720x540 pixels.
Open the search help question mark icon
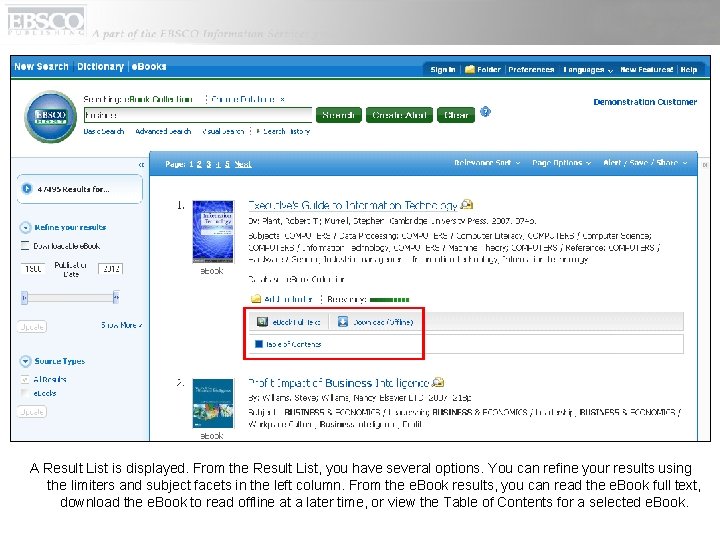[485, 112]
